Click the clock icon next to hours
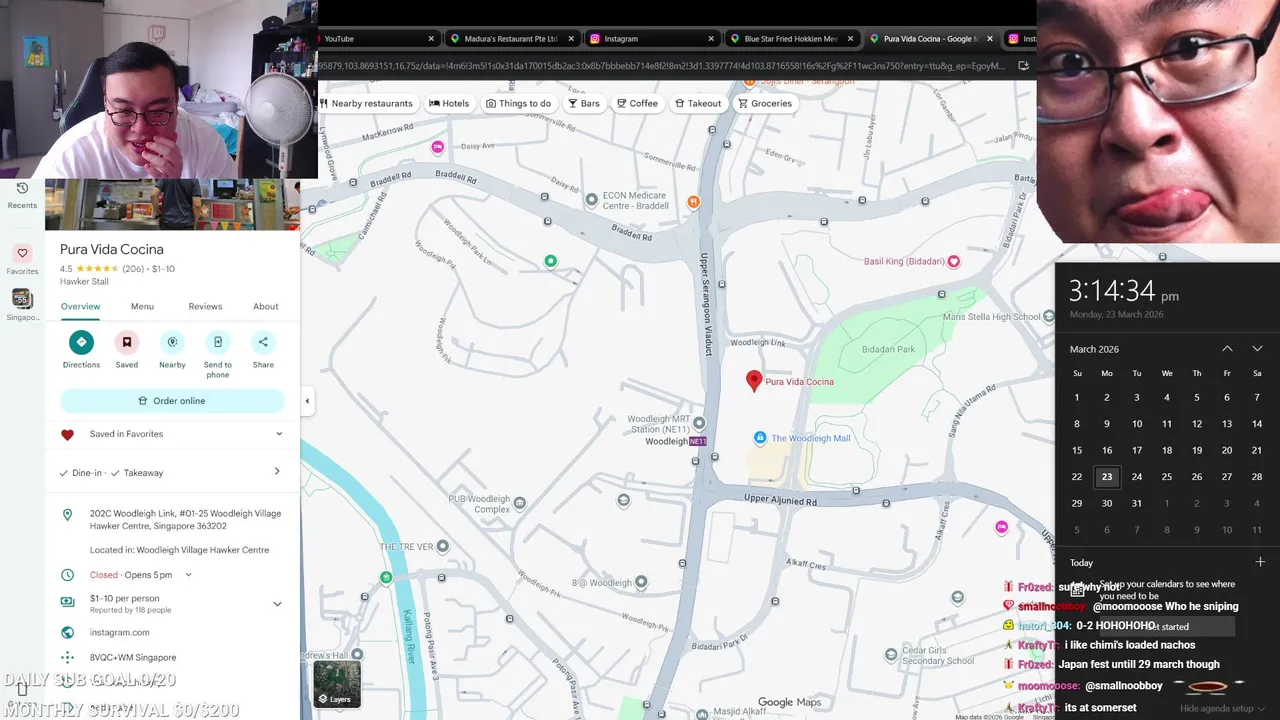1280x720 pixels. tap(67, 575)
